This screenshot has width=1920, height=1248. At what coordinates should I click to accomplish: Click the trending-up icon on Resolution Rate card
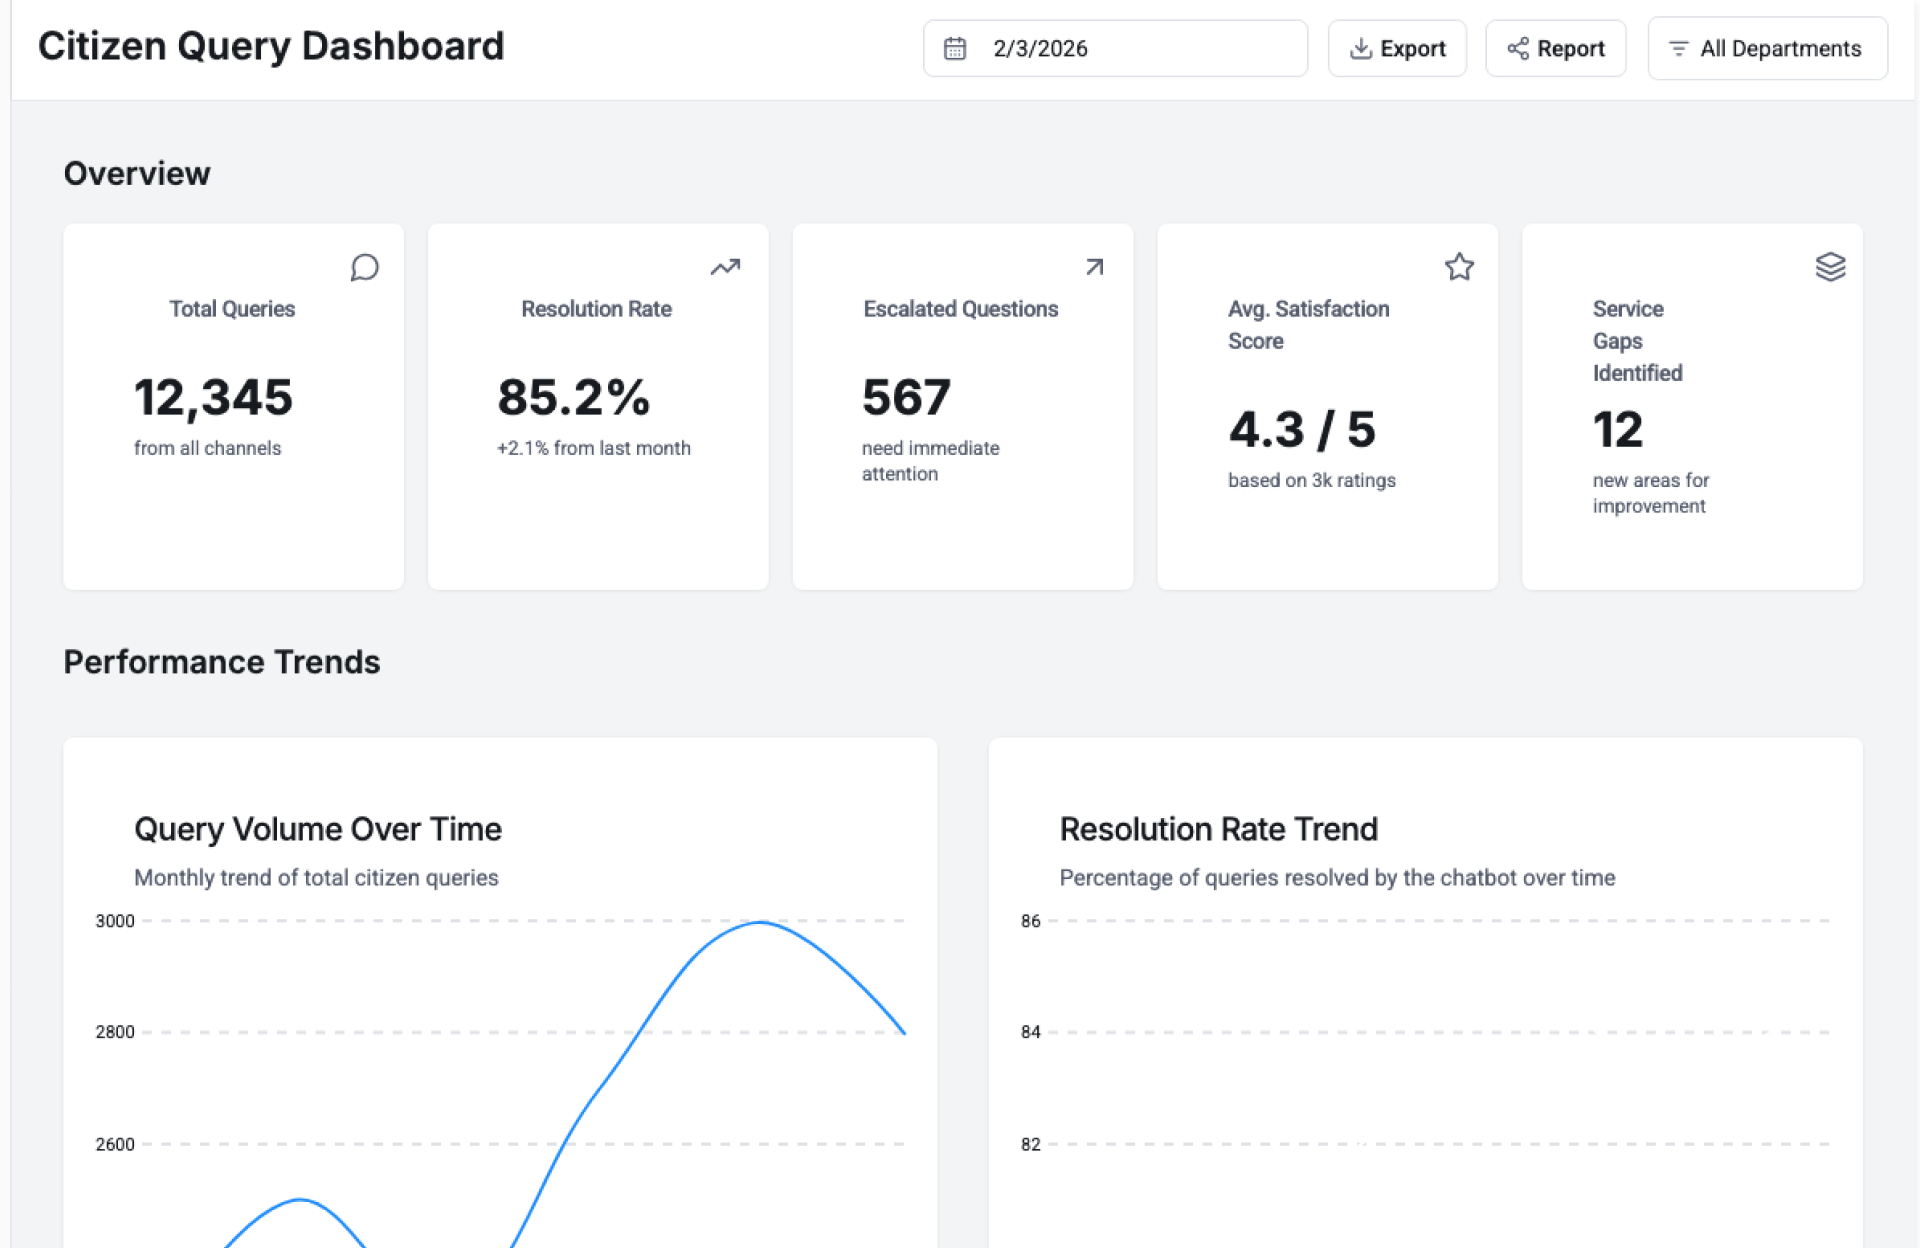tap(725, 267)
